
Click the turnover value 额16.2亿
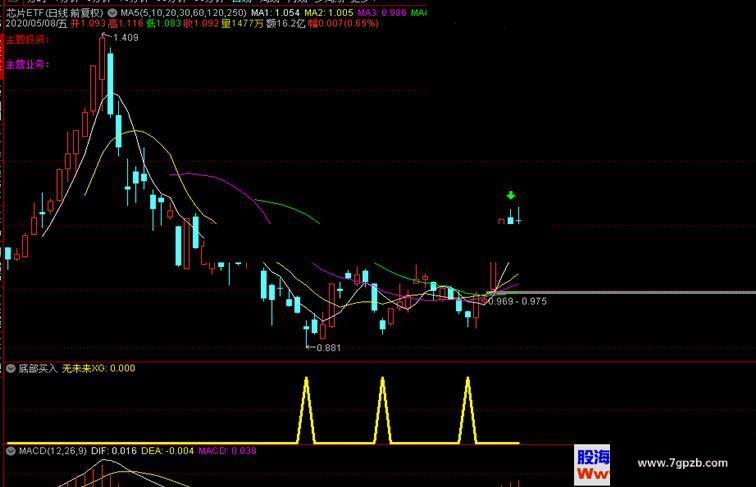286,24
